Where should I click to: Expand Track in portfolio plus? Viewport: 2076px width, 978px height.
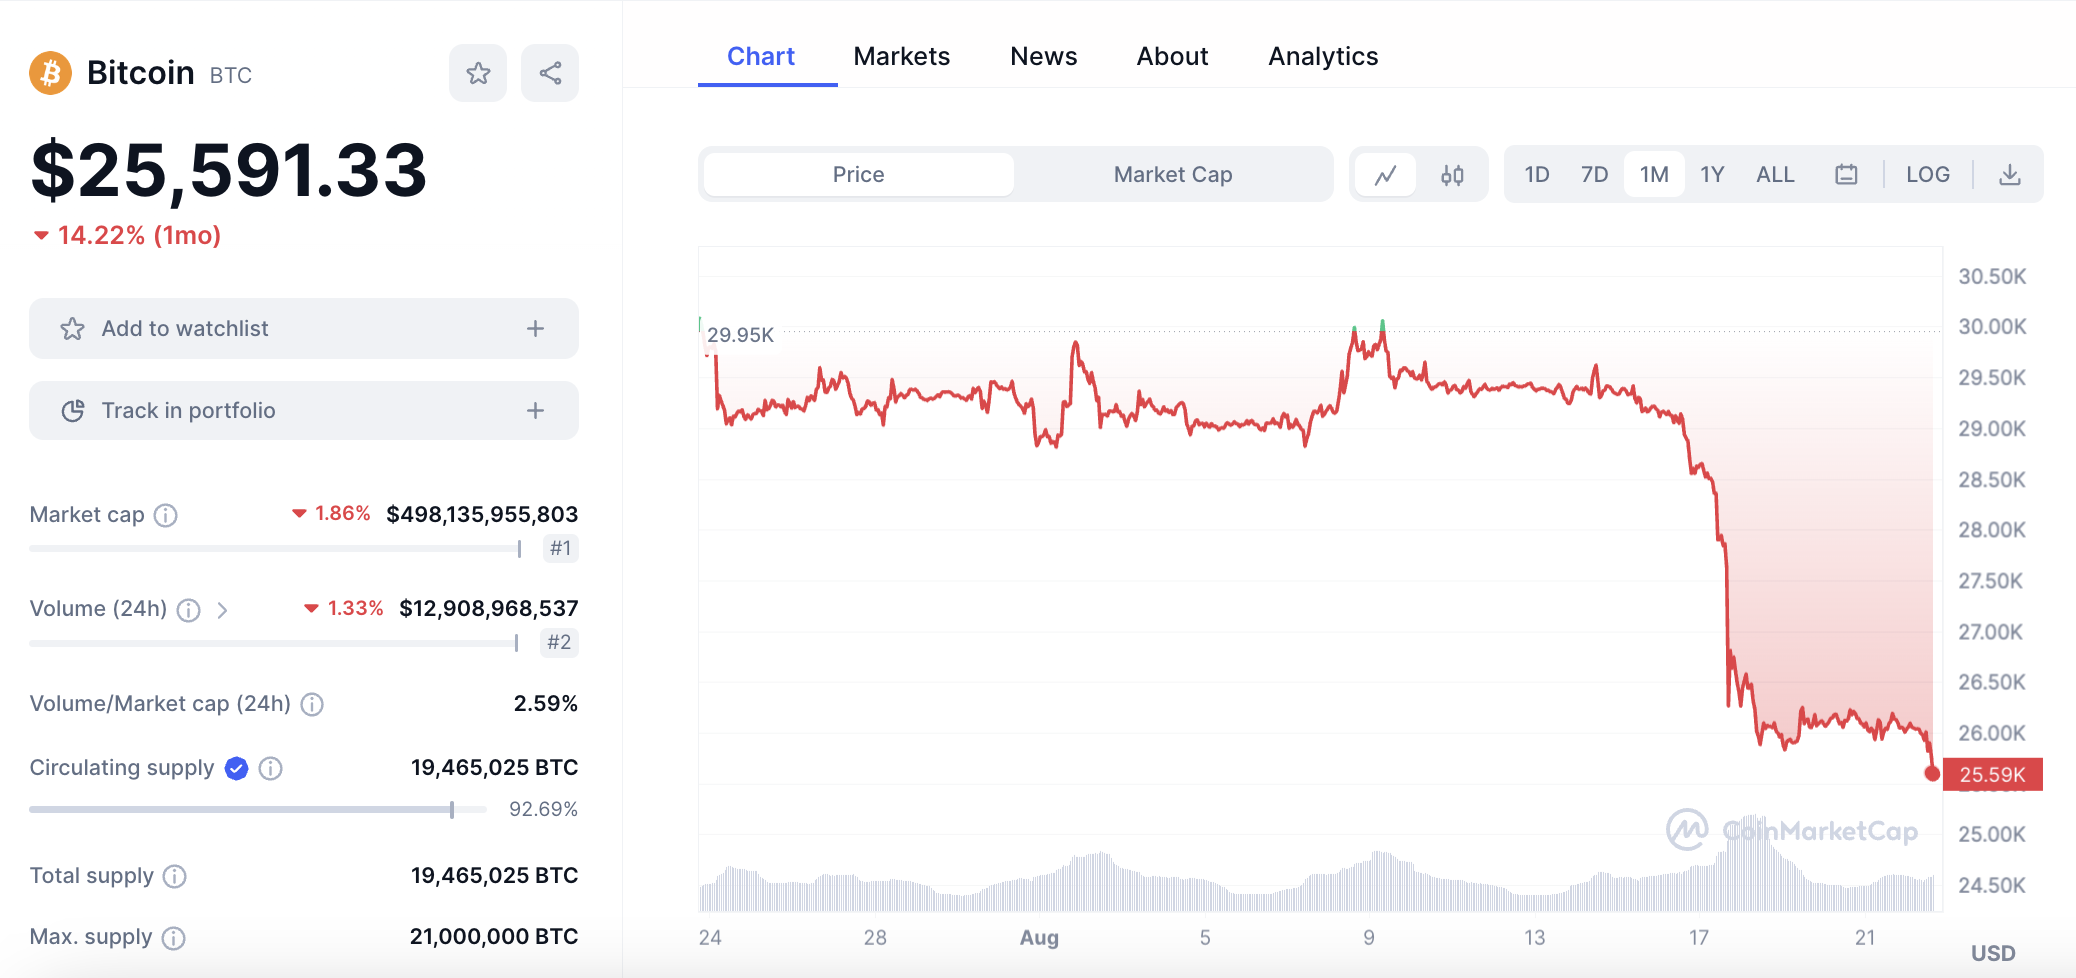coord(535,411)
